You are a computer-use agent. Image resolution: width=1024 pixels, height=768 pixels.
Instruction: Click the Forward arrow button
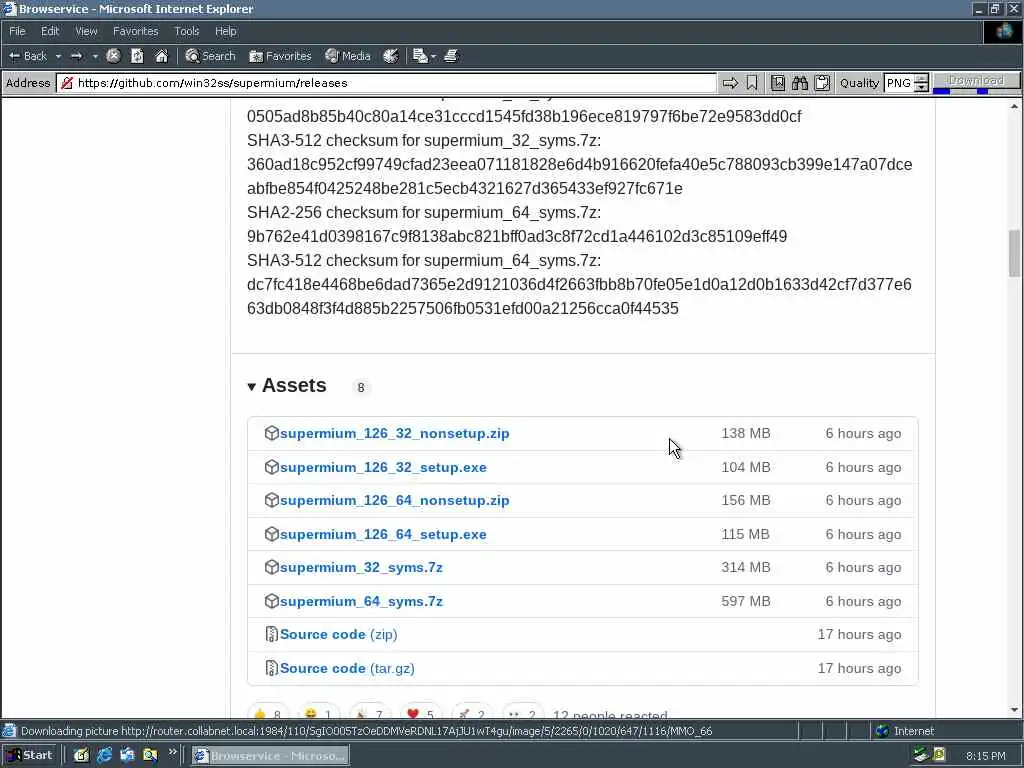click(77, 56)
